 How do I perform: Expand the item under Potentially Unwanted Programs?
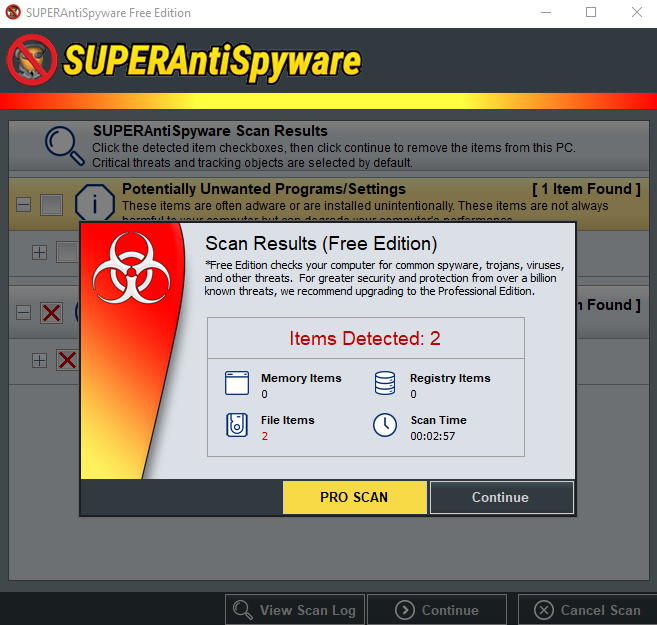click(x=39, y=253)
